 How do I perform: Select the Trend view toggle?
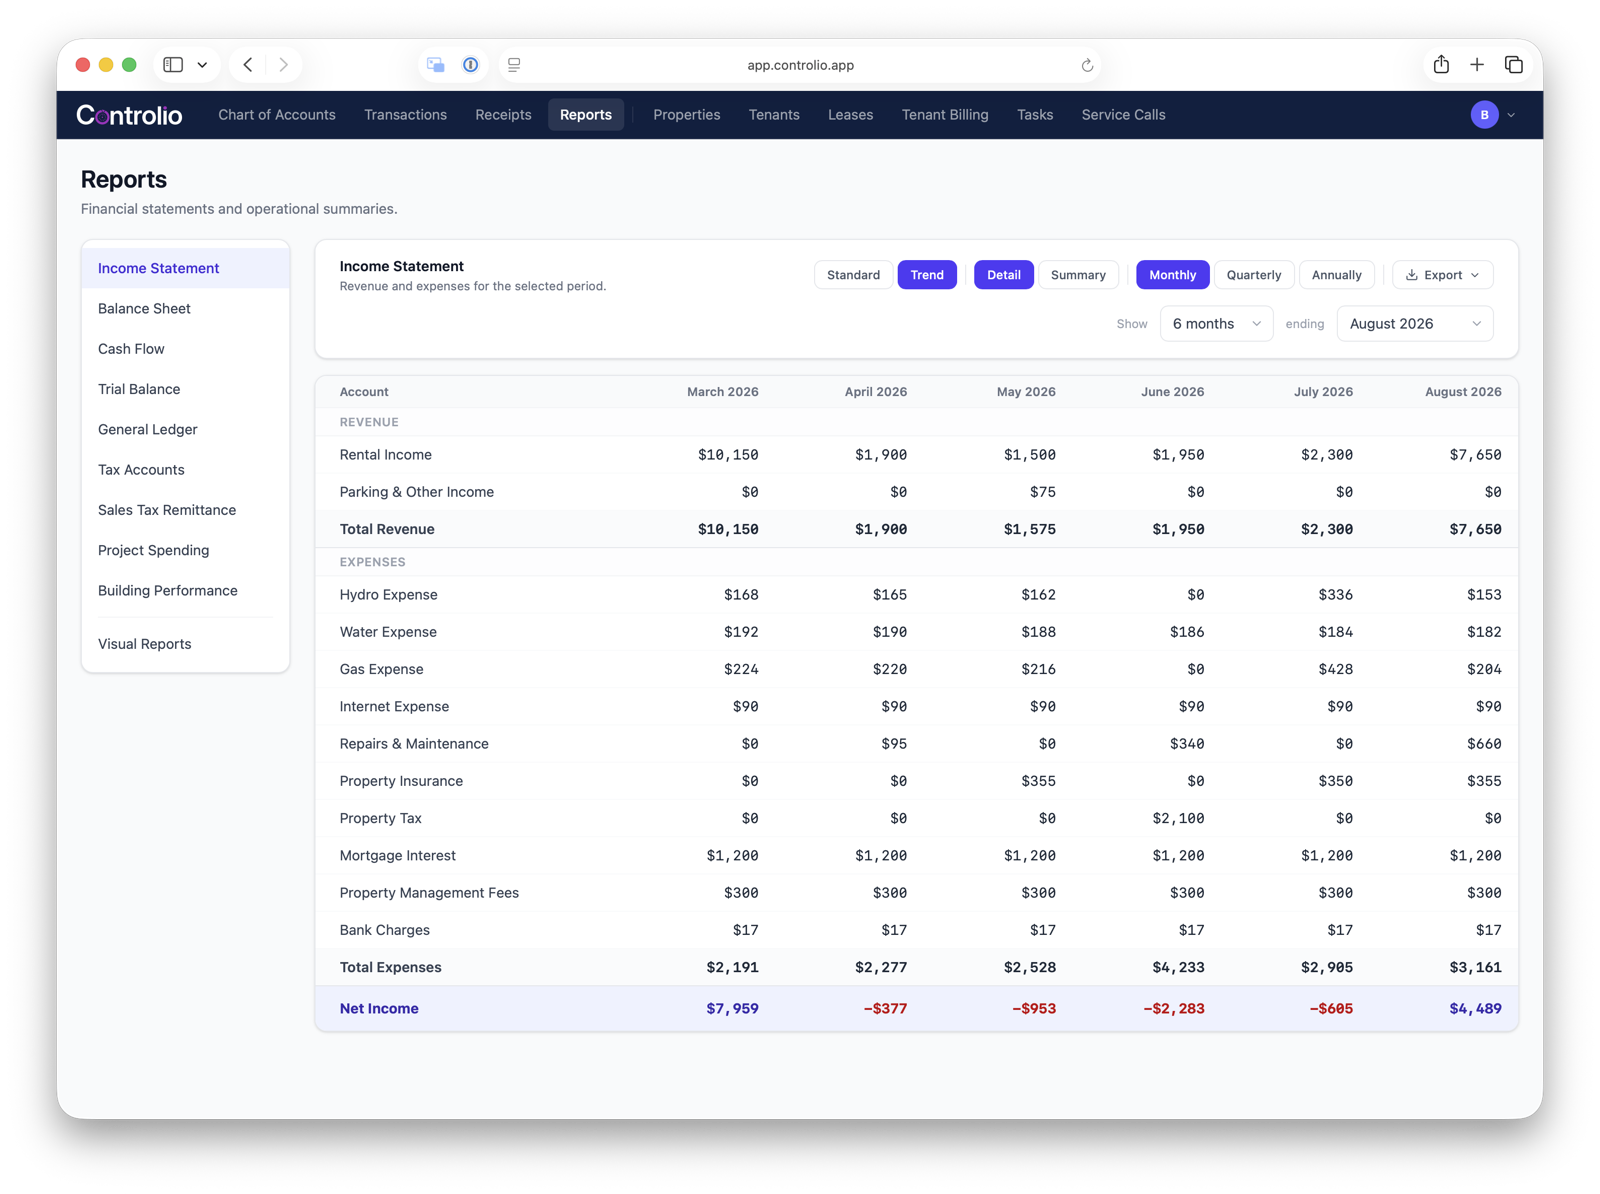(x=927, y=275)
